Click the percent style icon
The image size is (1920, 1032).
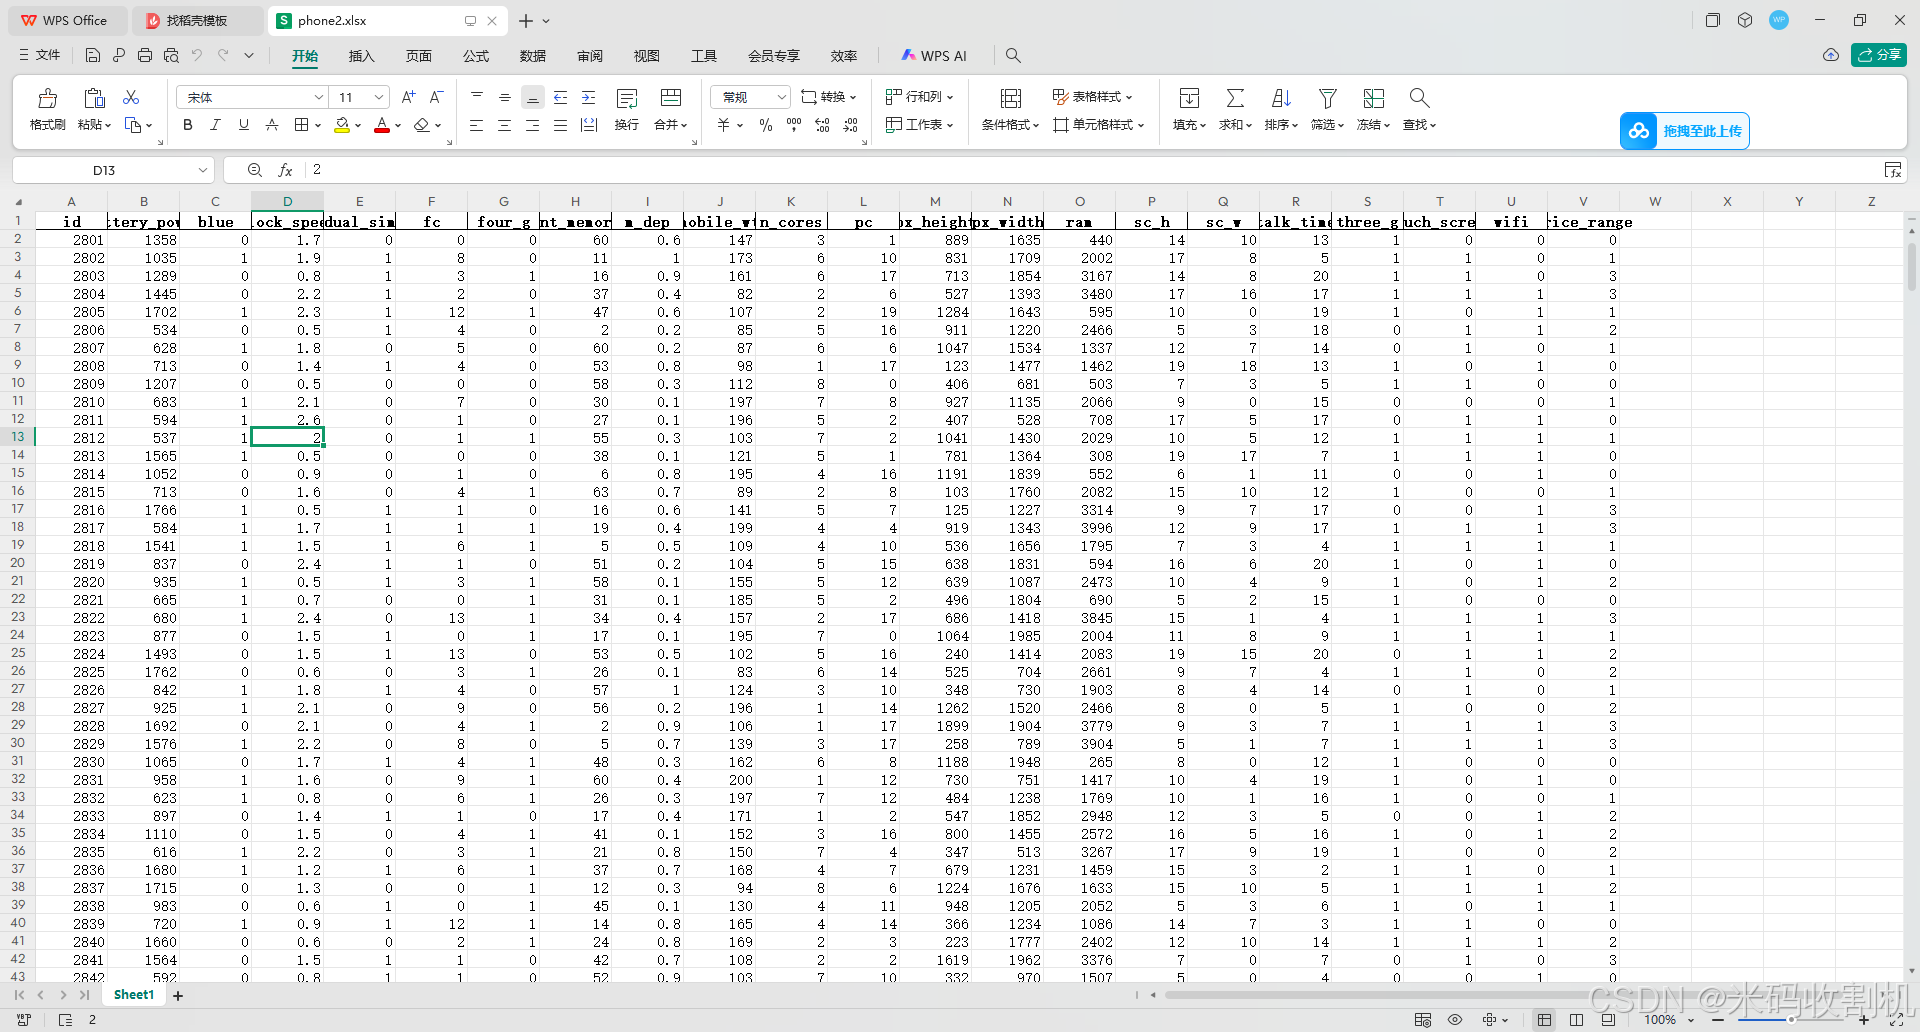[766, 125]
